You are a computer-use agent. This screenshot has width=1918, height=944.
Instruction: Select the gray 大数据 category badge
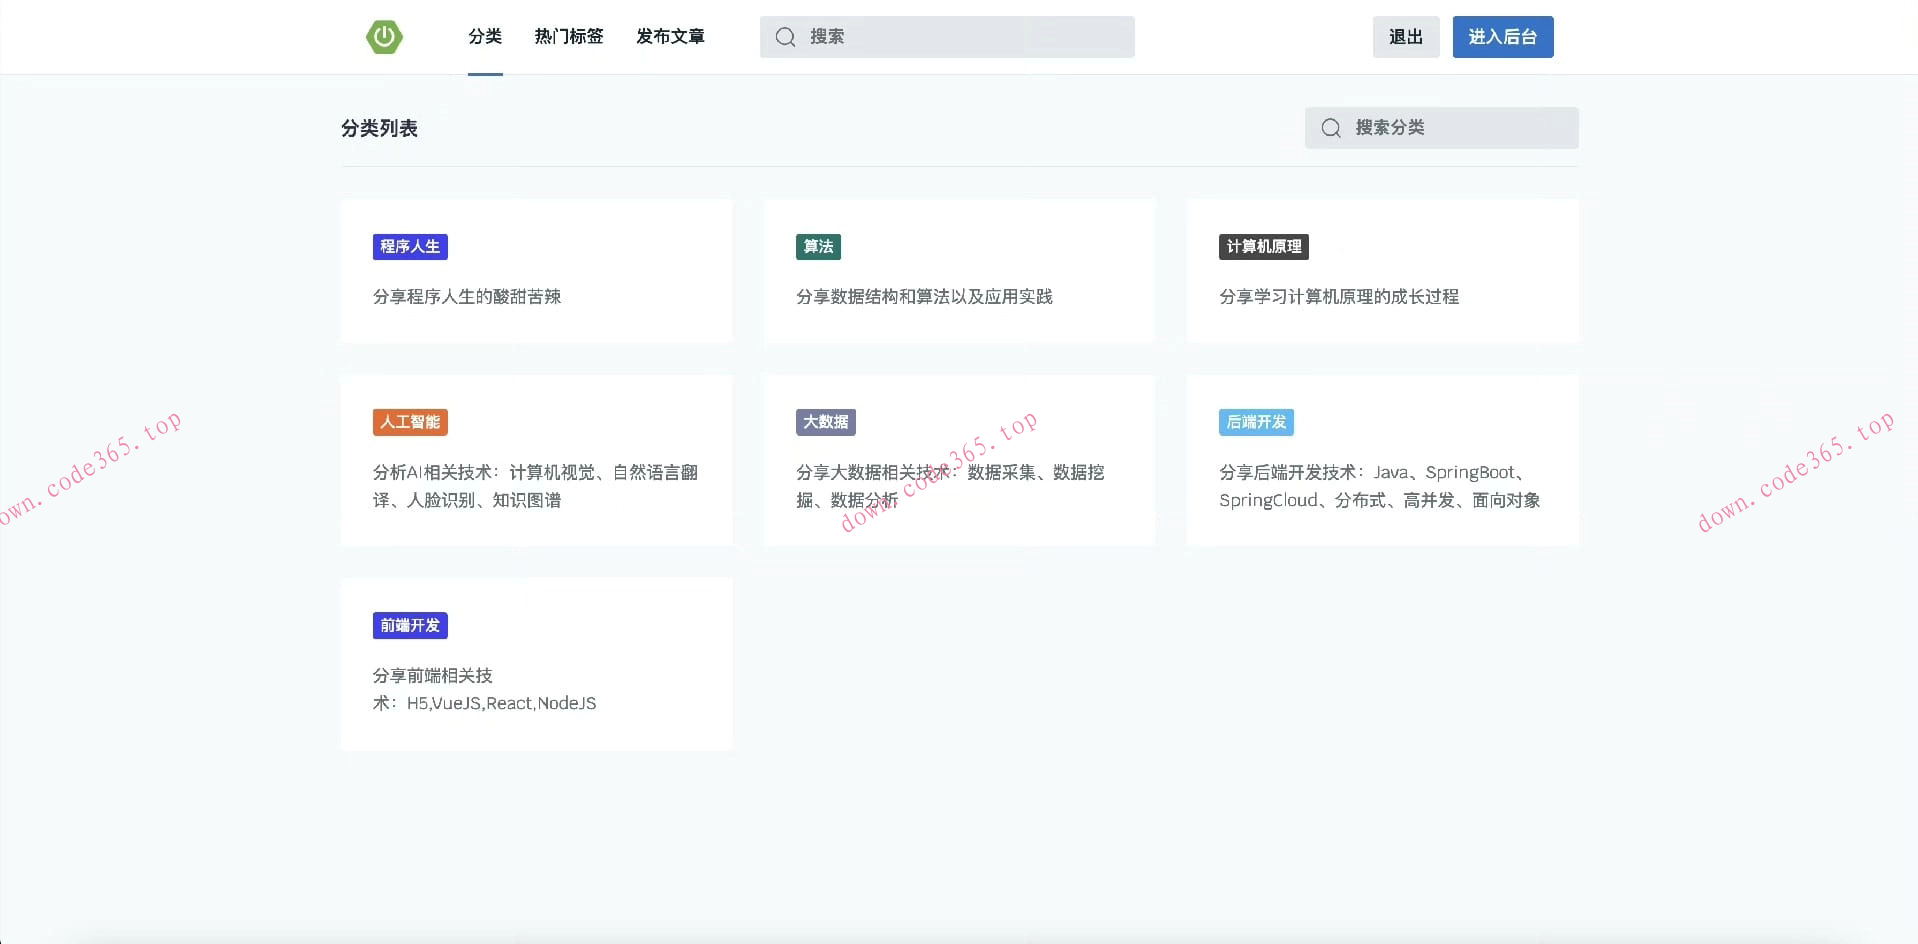(x=826, y=421)
